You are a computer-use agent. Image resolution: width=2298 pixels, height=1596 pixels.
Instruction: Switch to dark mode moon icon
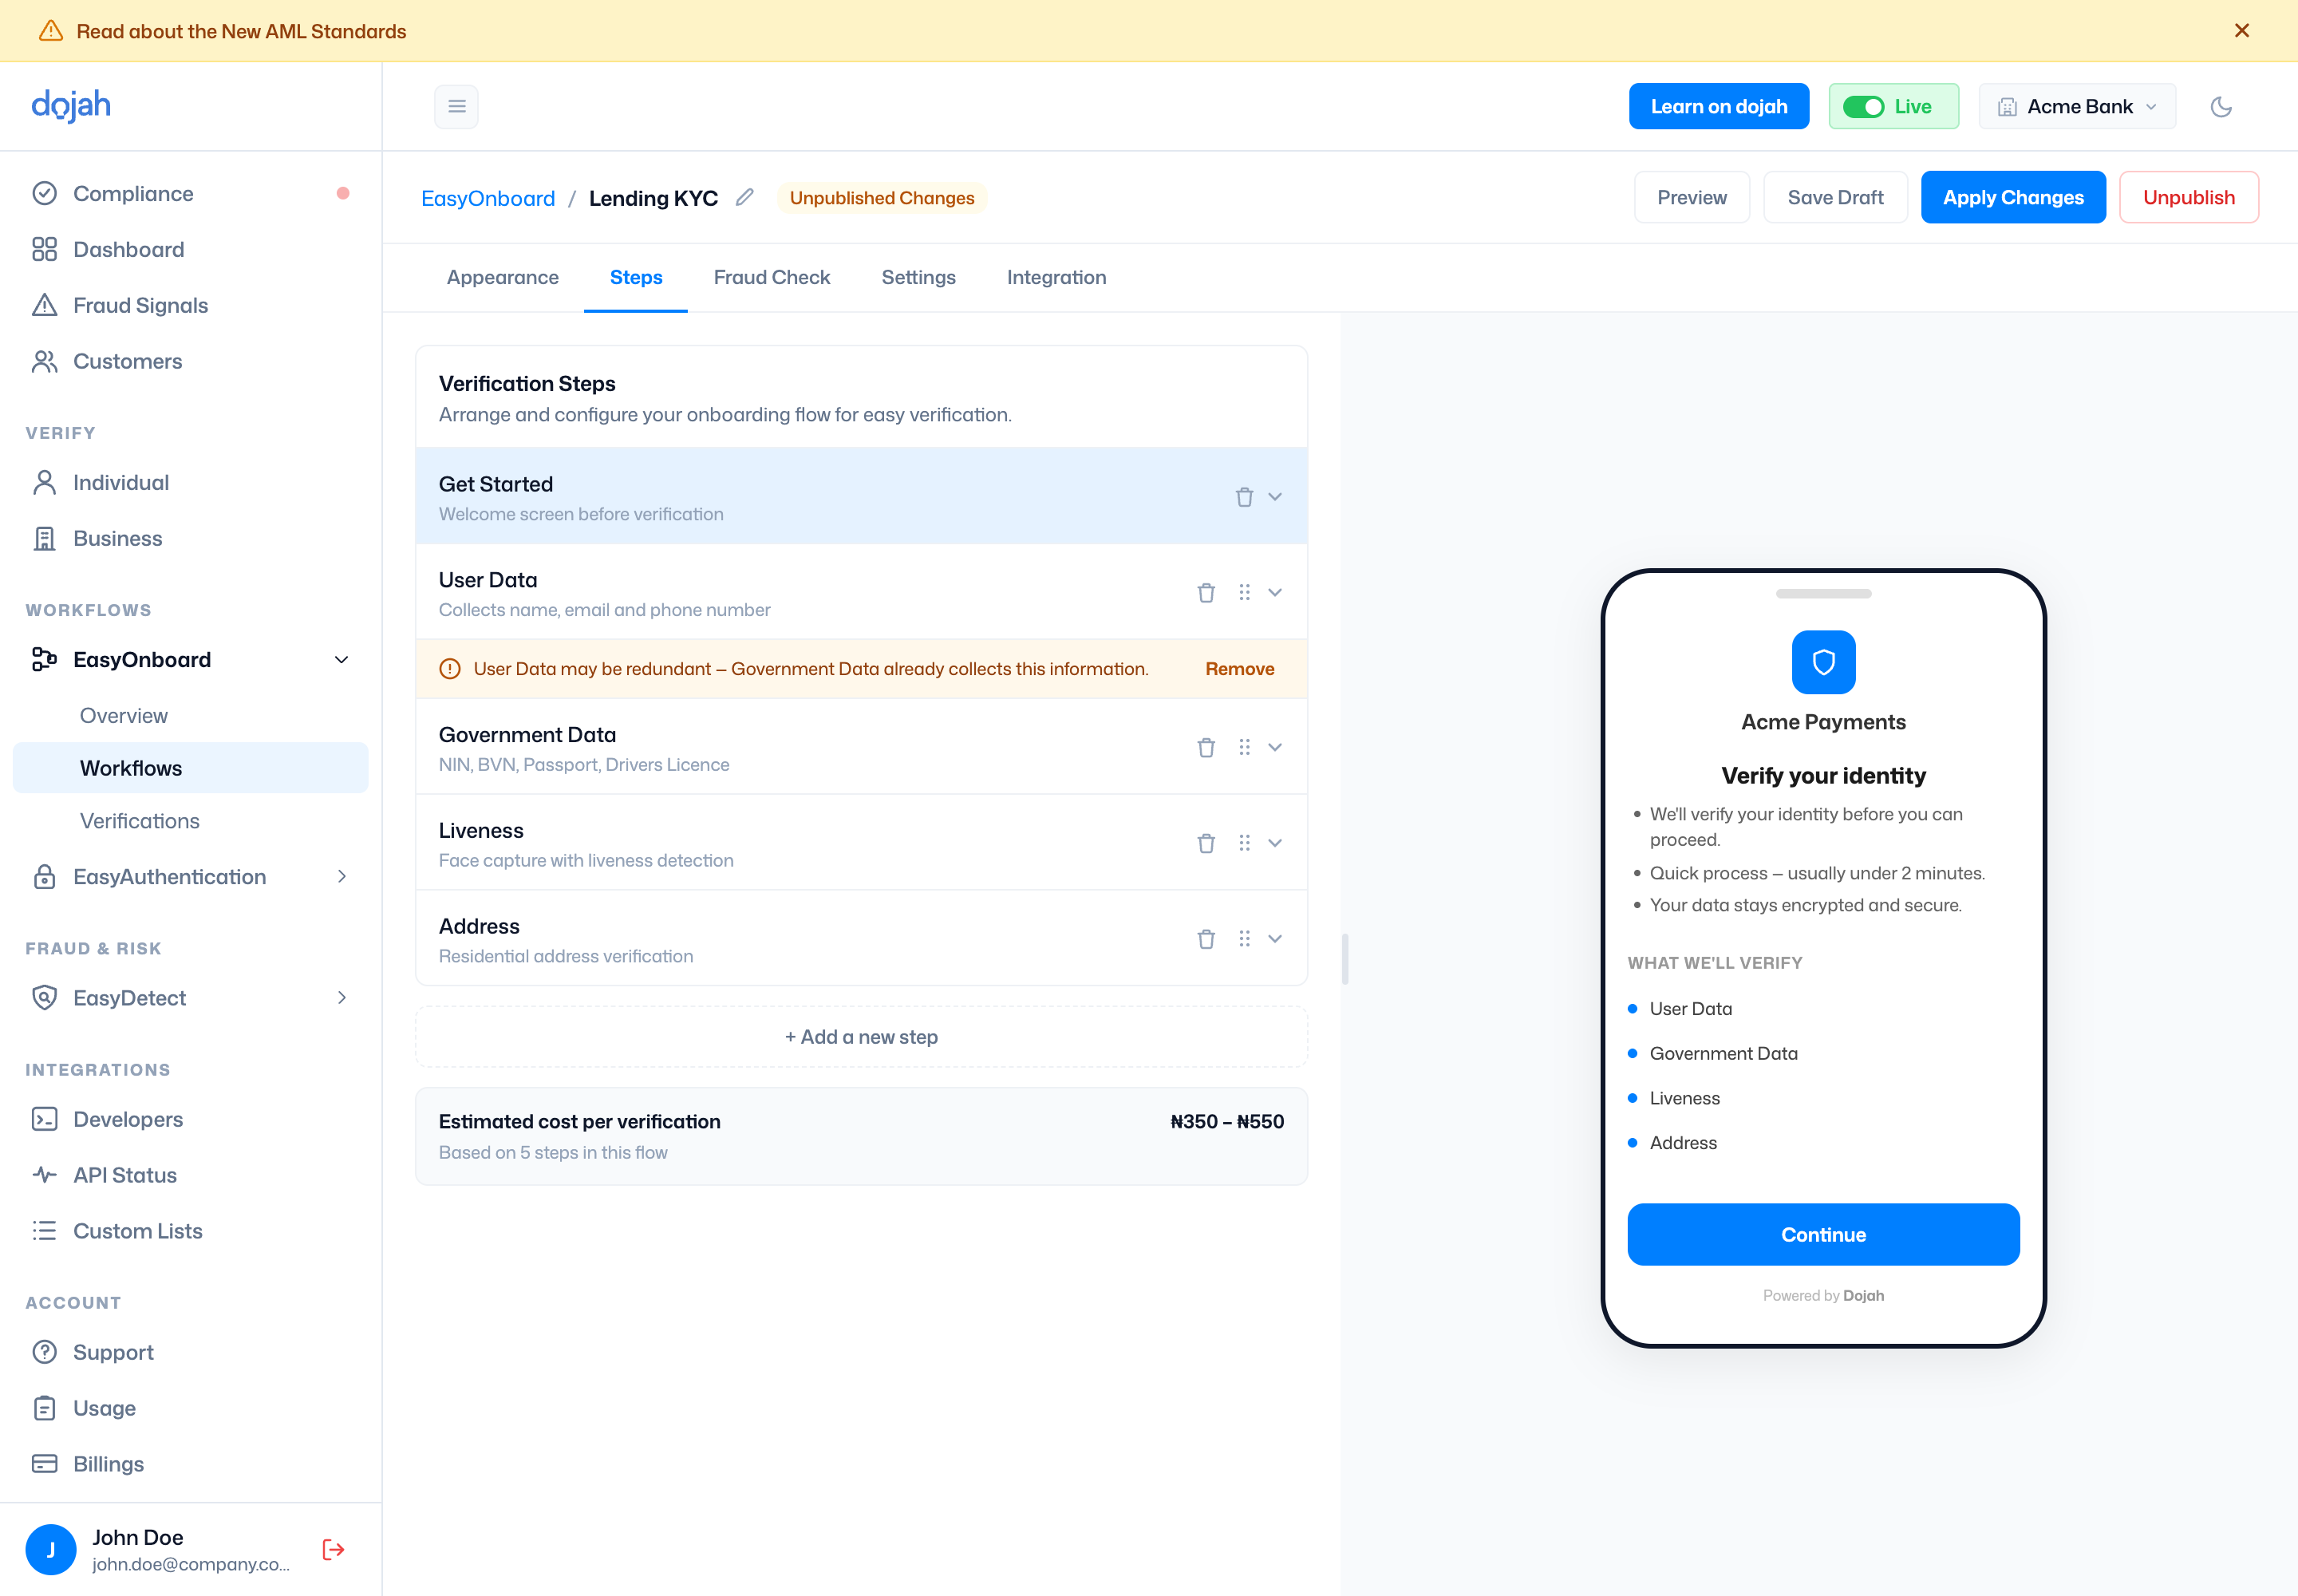[2221, 106]
